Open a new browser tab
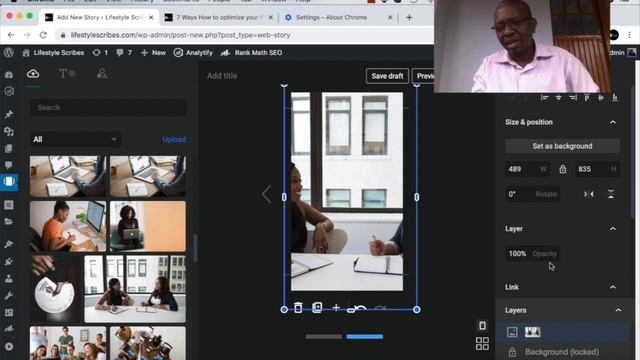Image resolution: width=640 pixels, height=360 pixels. [409, 17]
